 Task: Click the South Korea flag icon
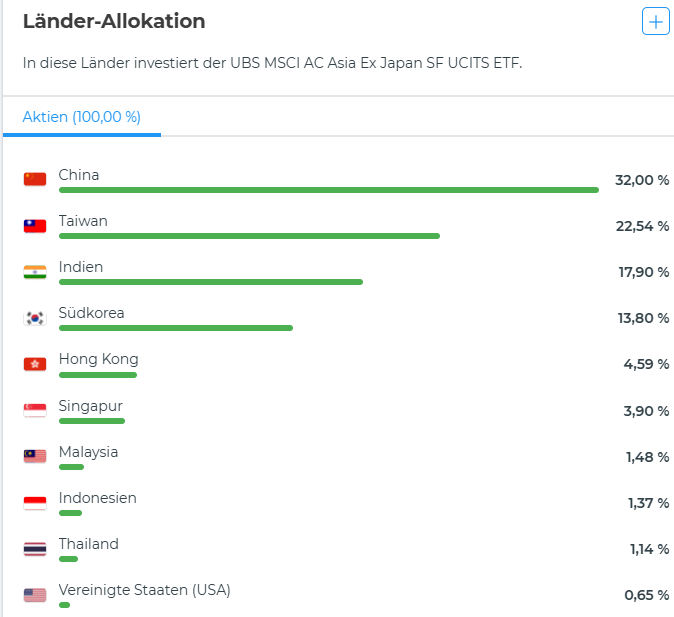(x=35, y=318)
